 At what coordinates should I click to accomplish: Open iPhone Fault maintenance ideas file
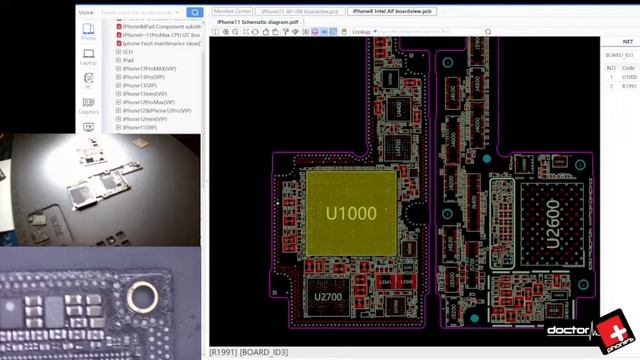coord(158,43)
